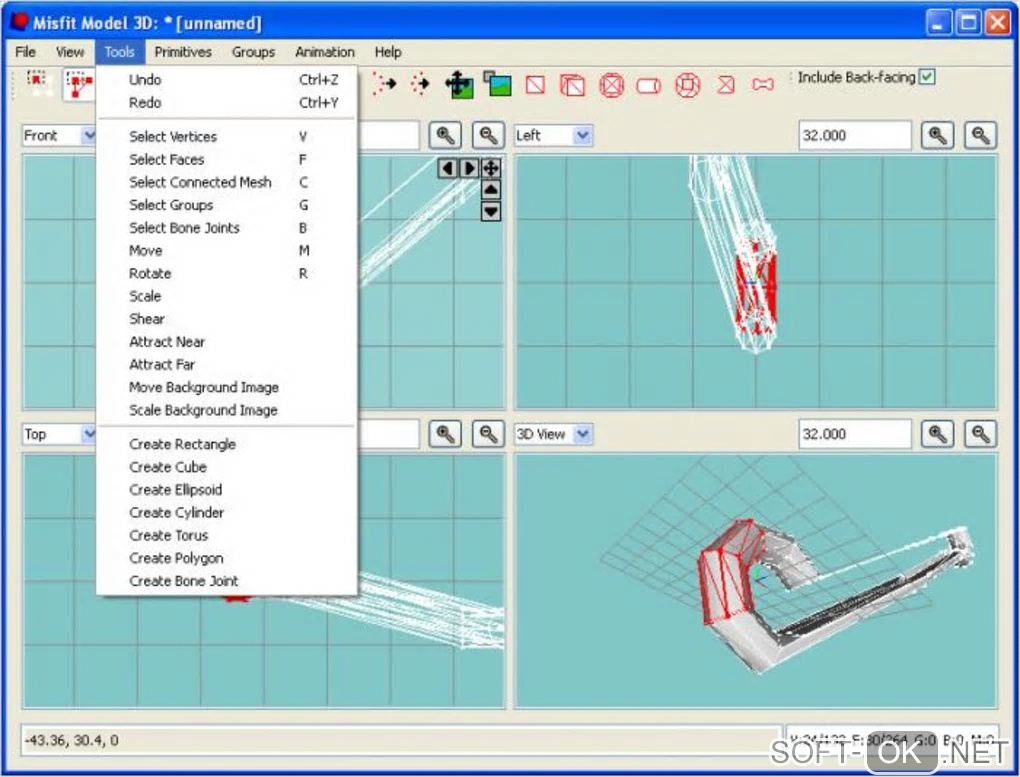This screenshot has width=1020, height=777.
Task: Open the Primitives menu
Action: pyautogui.click(x=183, y=52)
